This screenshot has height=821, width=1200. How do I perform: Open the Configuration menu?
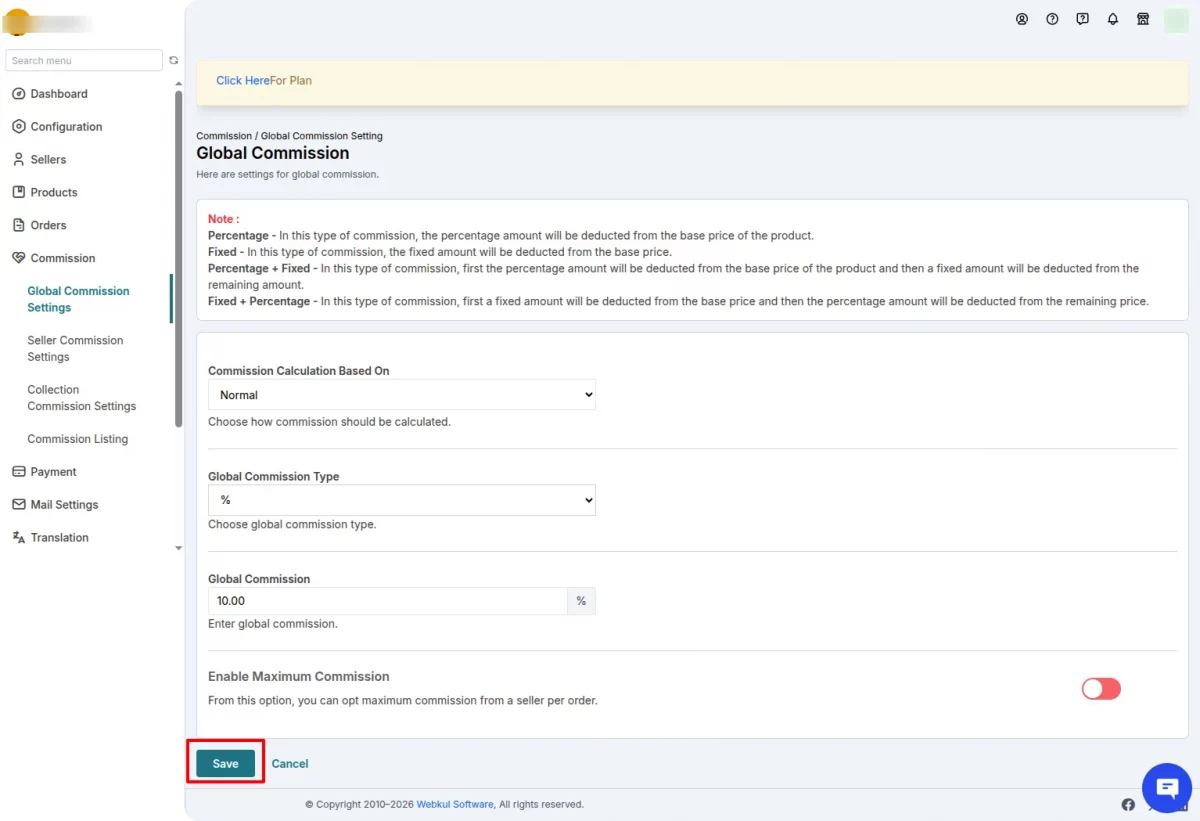[66, 127]
